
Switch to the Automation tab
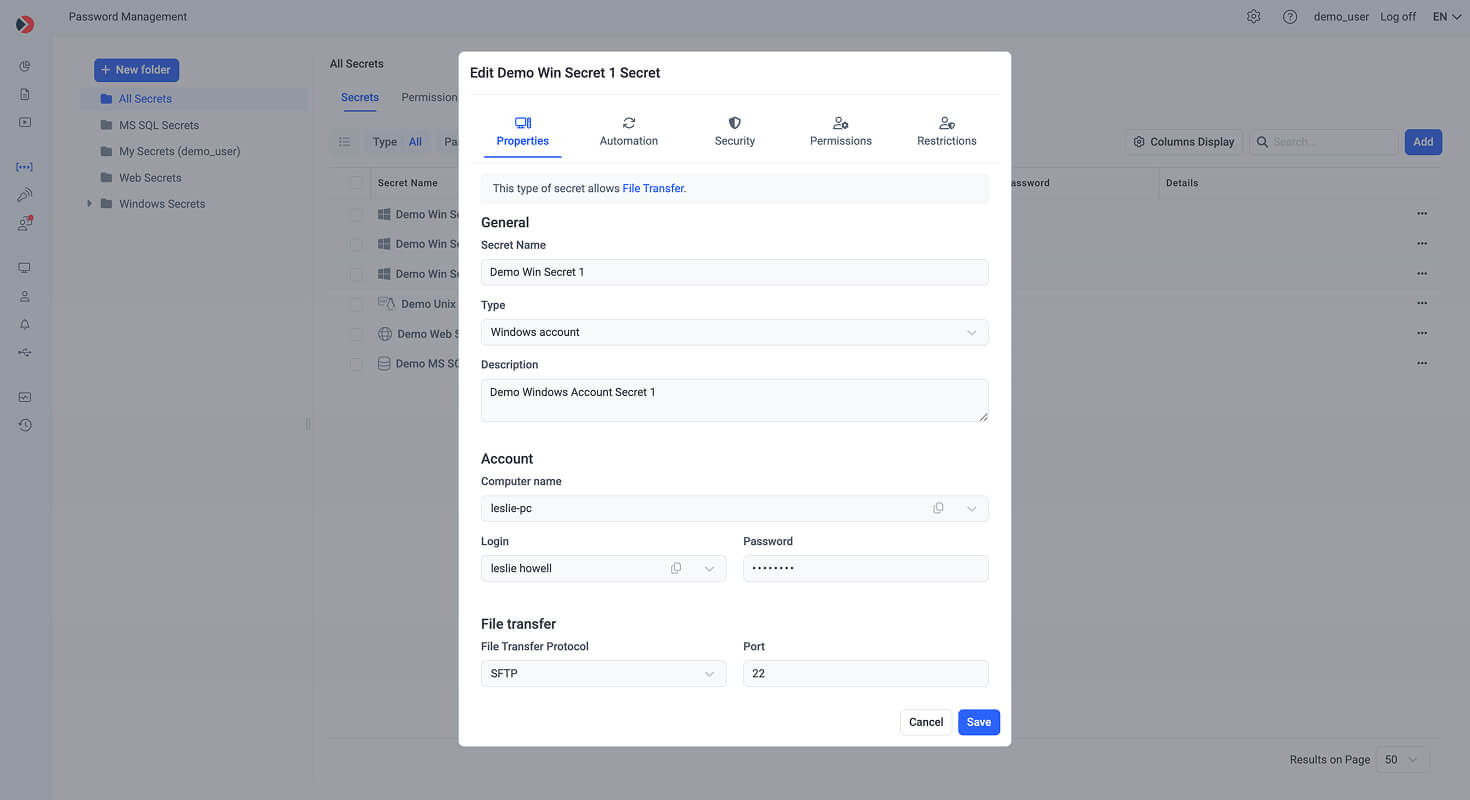pyautogui.click(x=629, y=132)
